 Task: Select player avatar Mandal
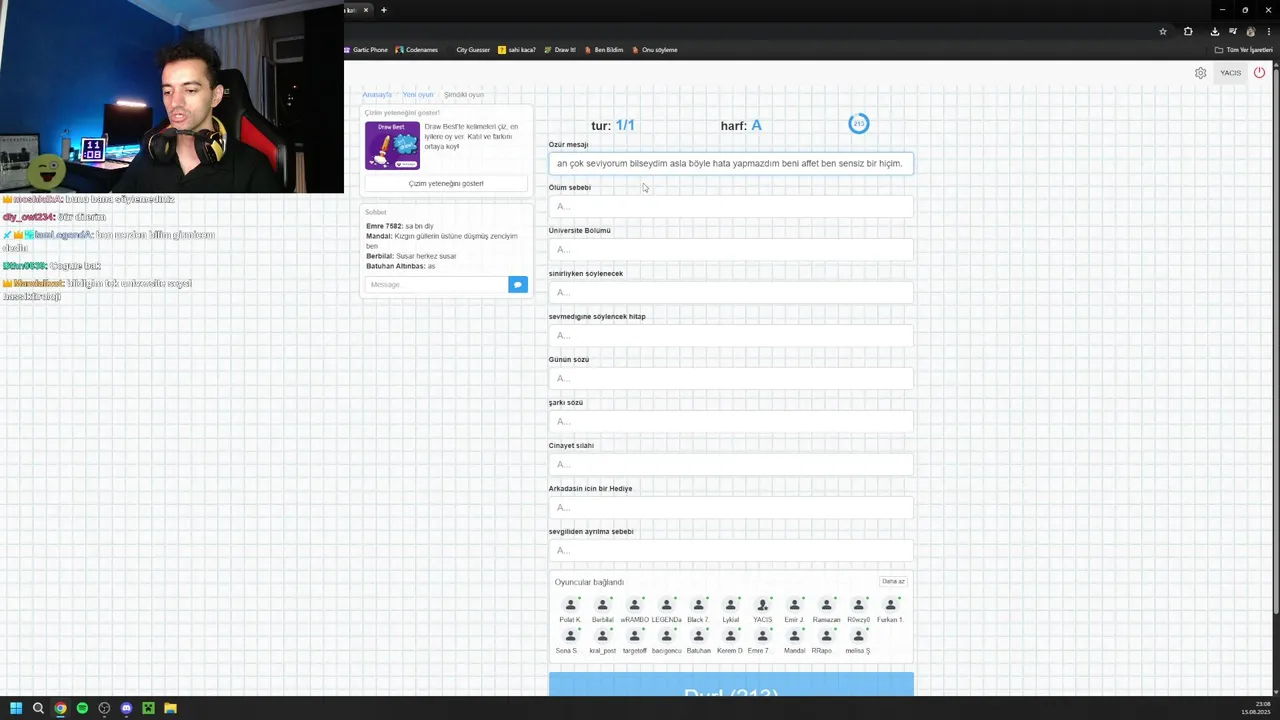click(x=794, y=641)
